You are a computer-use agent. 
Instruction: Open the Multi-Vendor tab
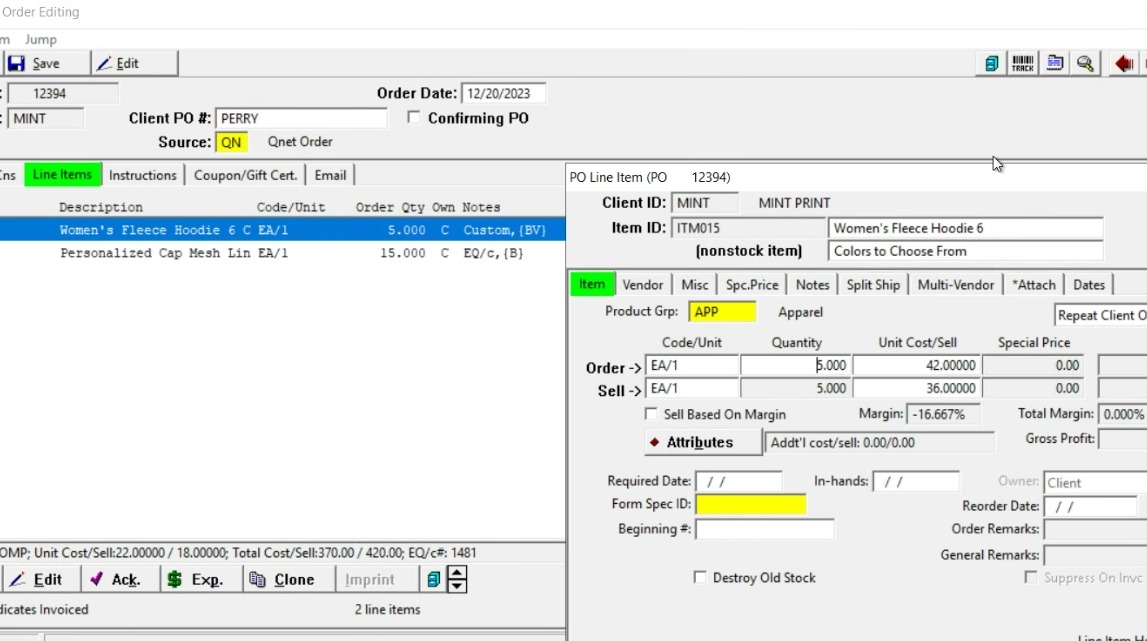(x=956, y=285)
